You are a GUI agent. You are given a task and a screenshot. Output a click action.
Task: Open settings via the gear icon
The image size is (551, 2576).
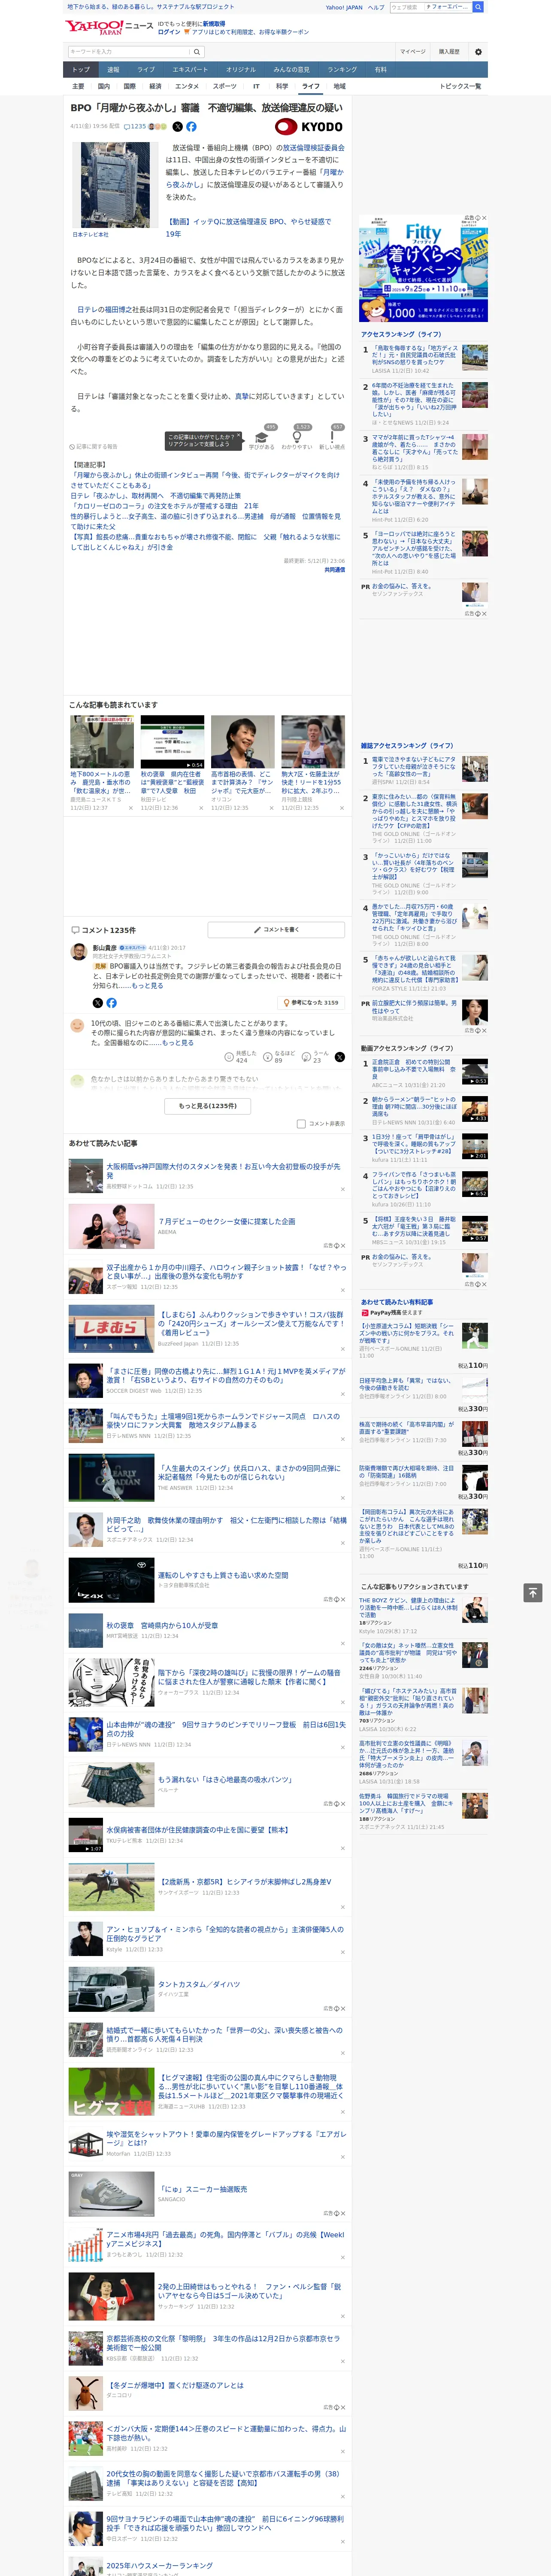click(x=477, y=51)
